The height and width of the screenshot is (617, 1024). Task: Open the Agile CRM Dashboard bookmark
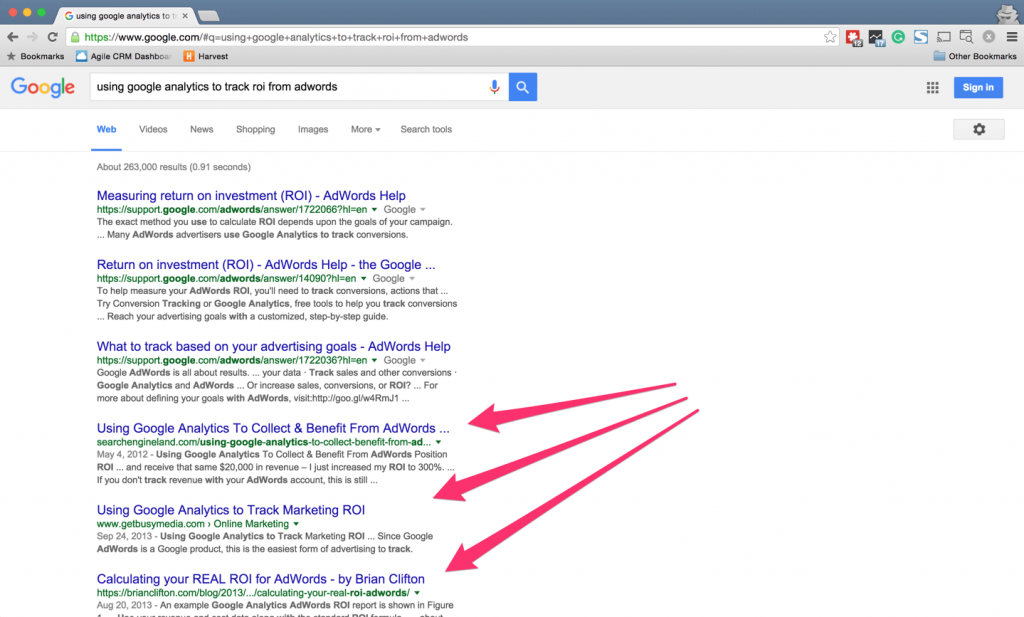123,56
